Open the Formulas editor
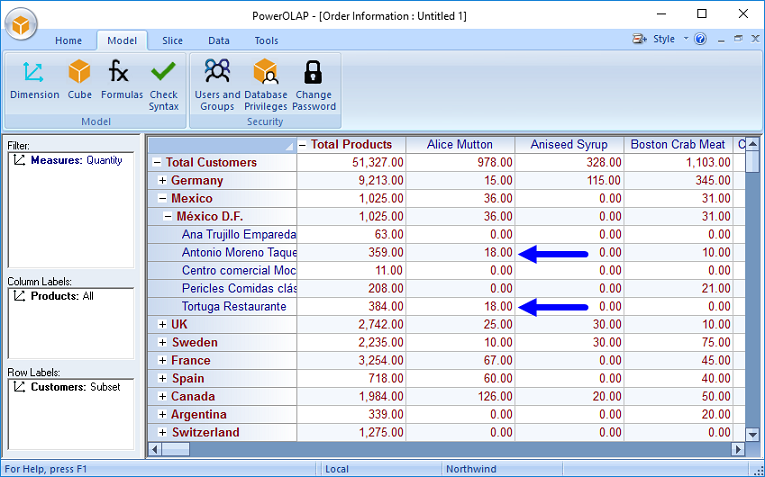 (x=121, y=80)
